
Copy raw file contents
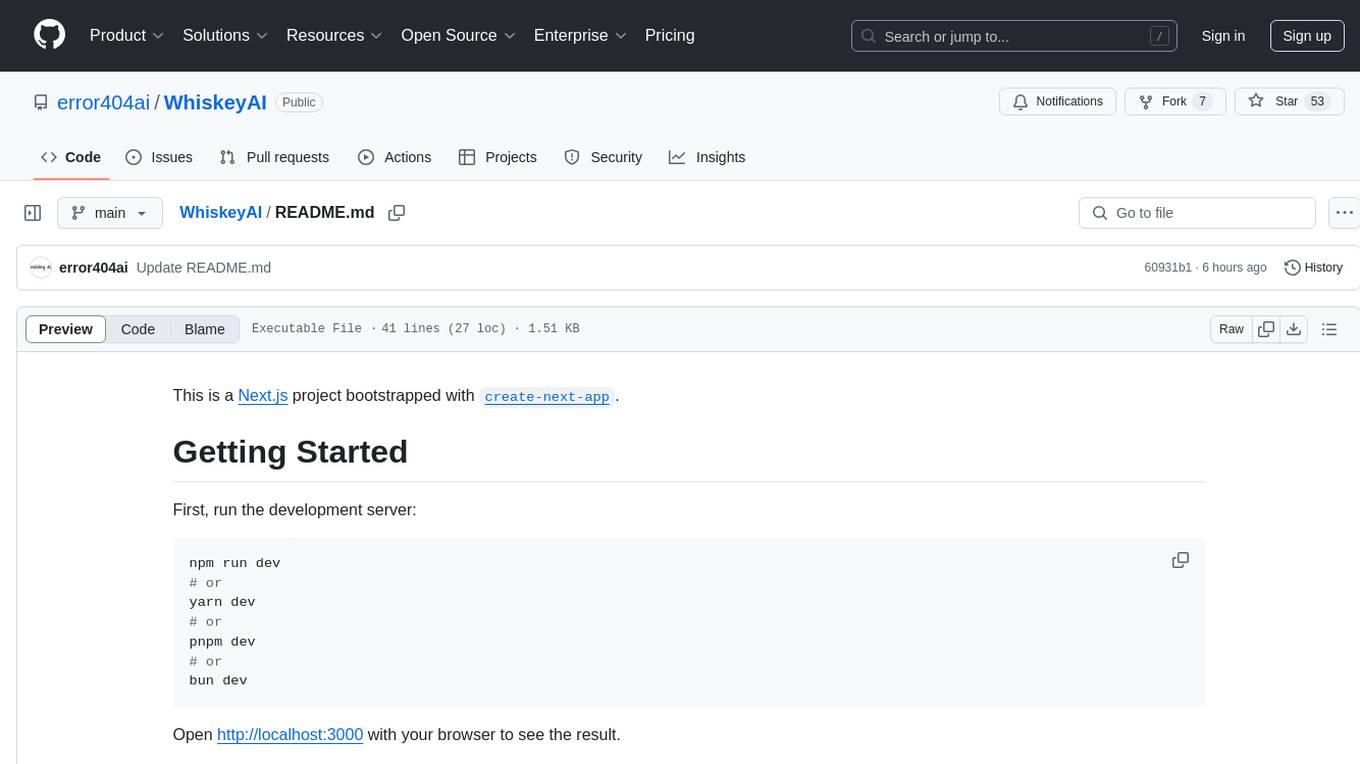(x=1266, y=329)
